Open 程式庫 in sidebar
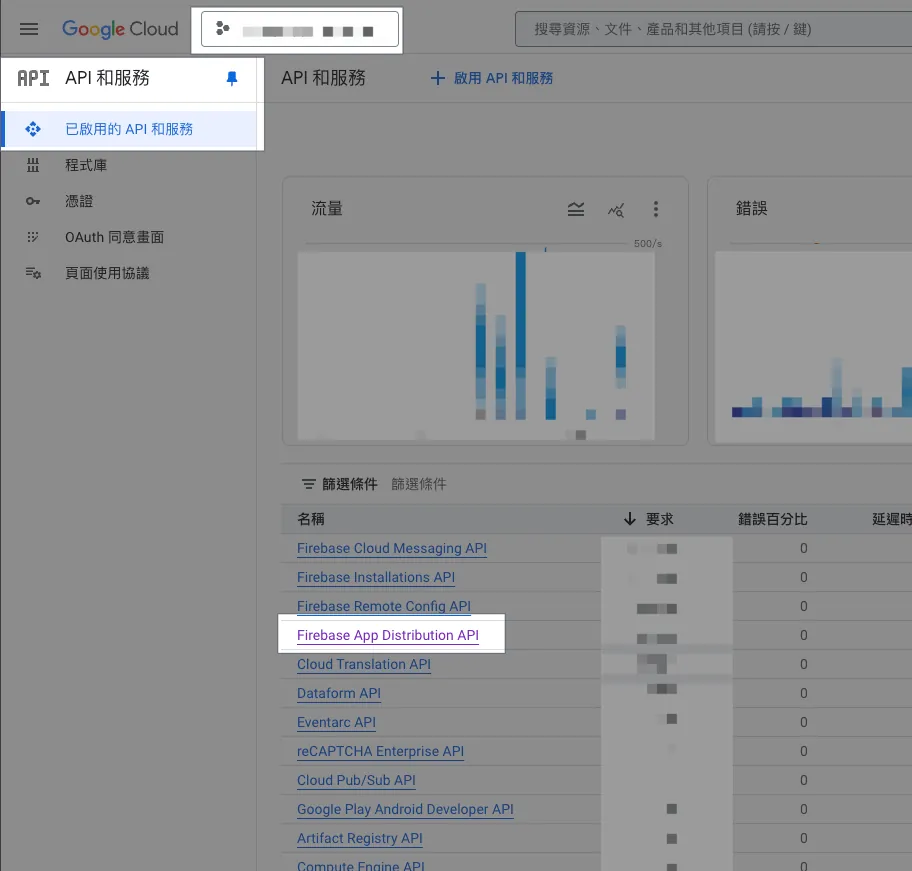Viewport: 912px width, 871px height. [x=86, y=165]
